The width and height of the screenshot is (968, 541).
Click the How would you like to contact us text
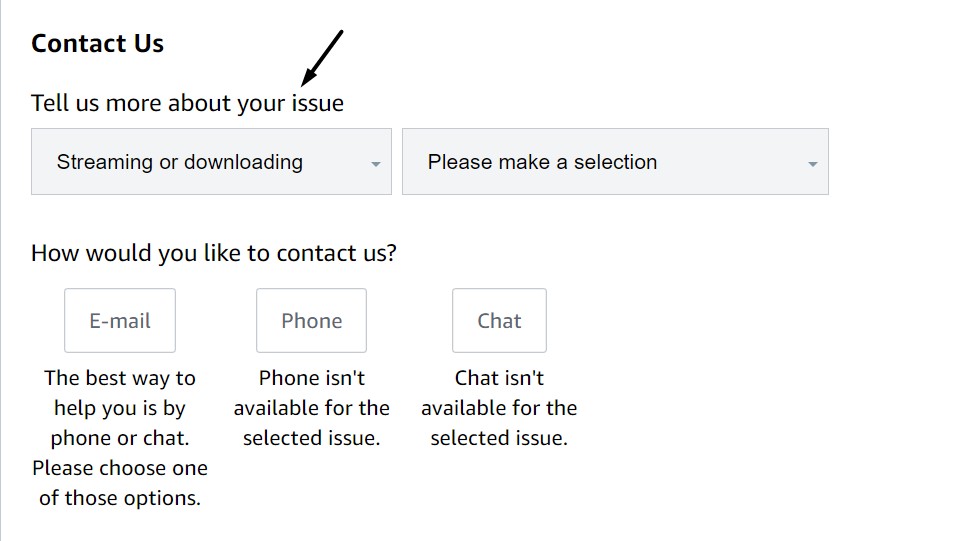point(213,253)
